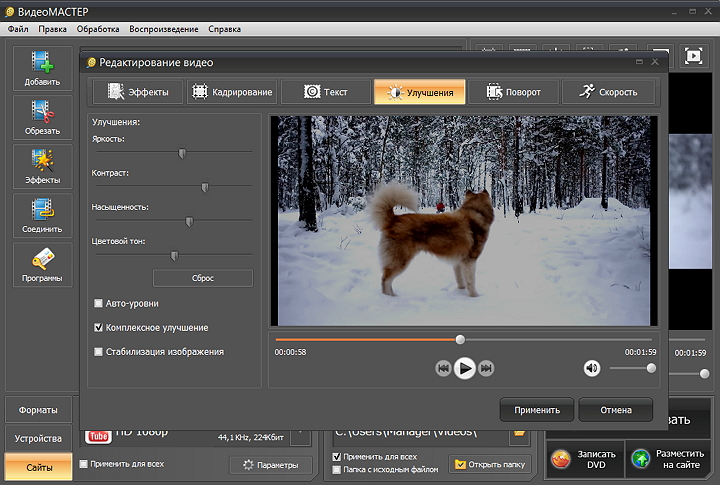
Task: Click main window blurred preview thumbnail
Action: click(x=690, y=201)
